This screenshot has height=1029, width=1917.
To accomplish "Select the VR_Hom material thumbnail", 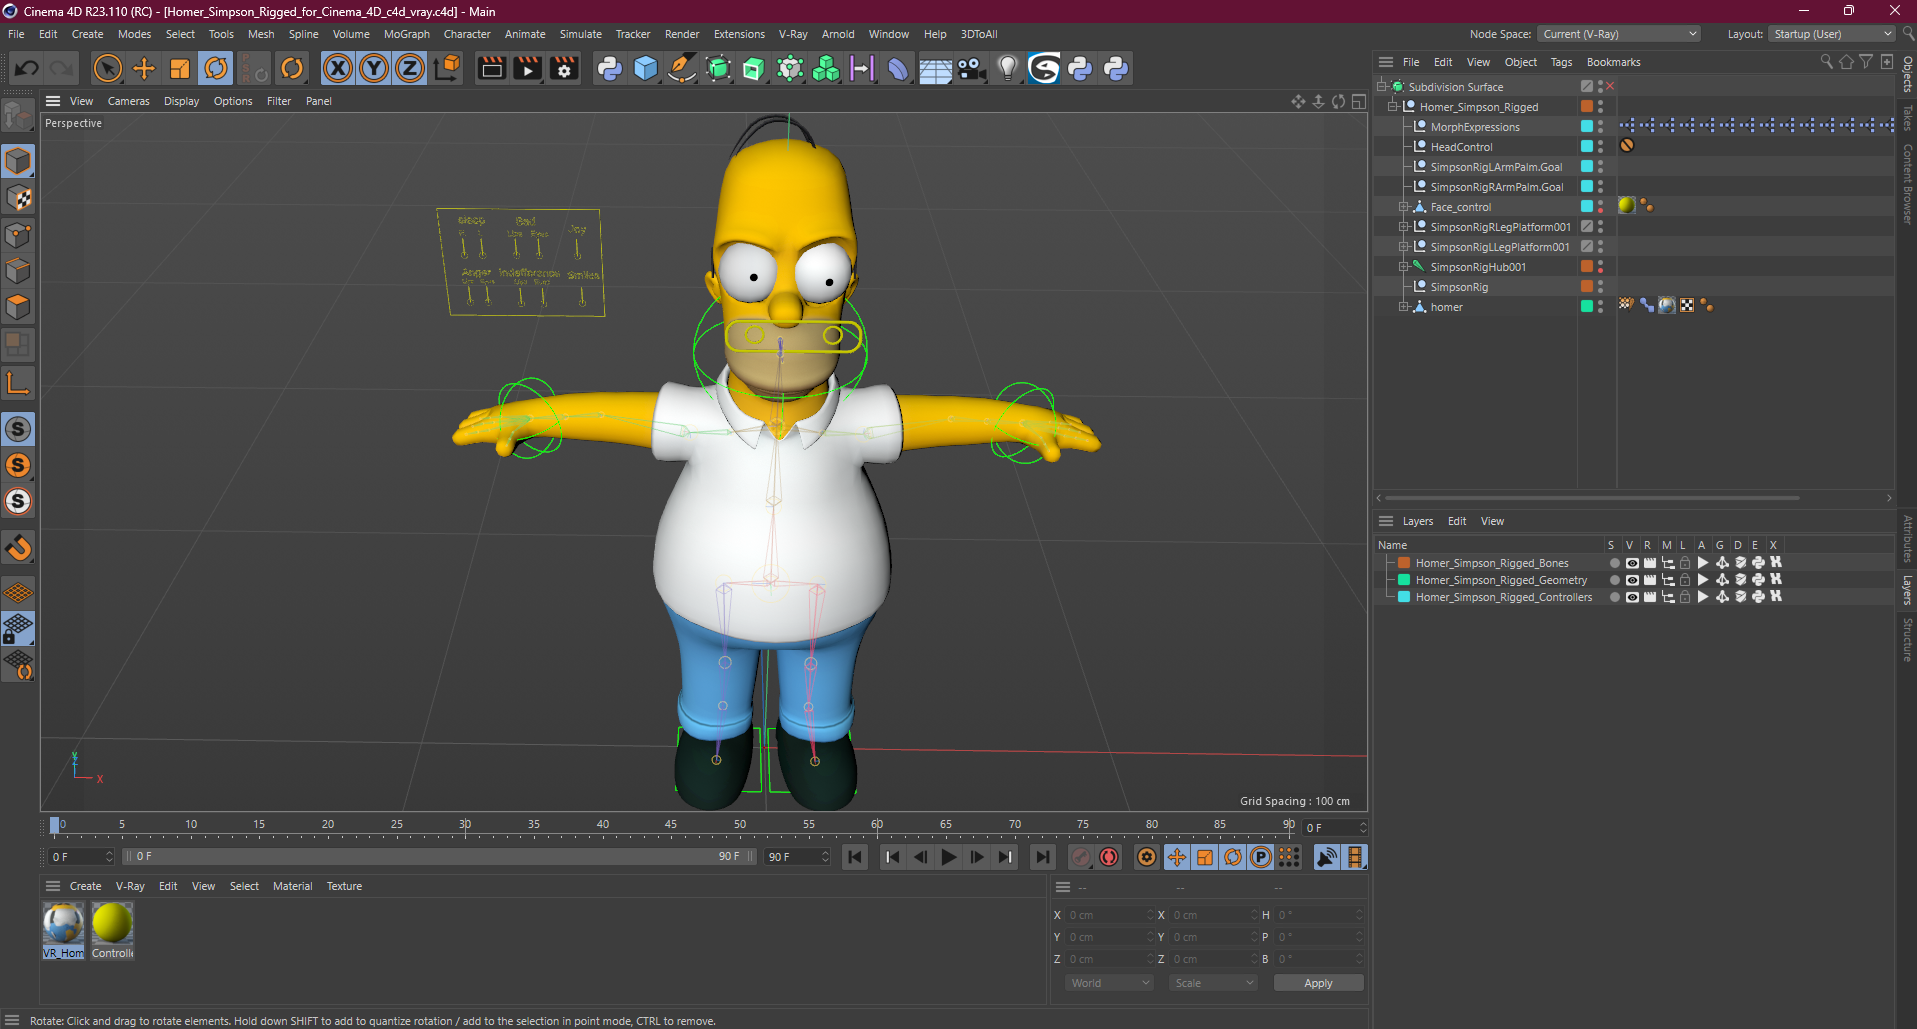I will click(63, 930).
